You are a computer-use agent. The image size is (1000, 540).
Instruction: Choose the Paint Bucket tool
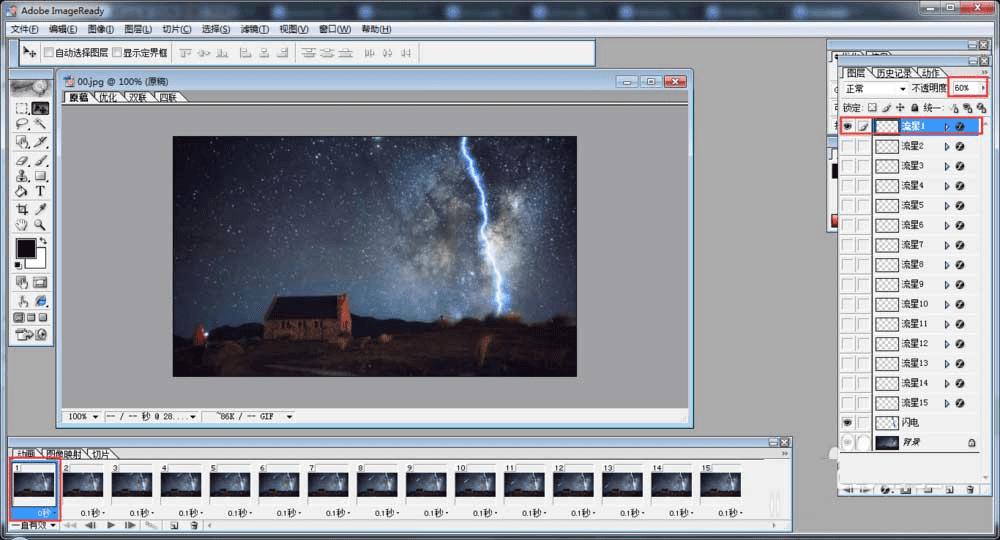(x=22, y=191)
